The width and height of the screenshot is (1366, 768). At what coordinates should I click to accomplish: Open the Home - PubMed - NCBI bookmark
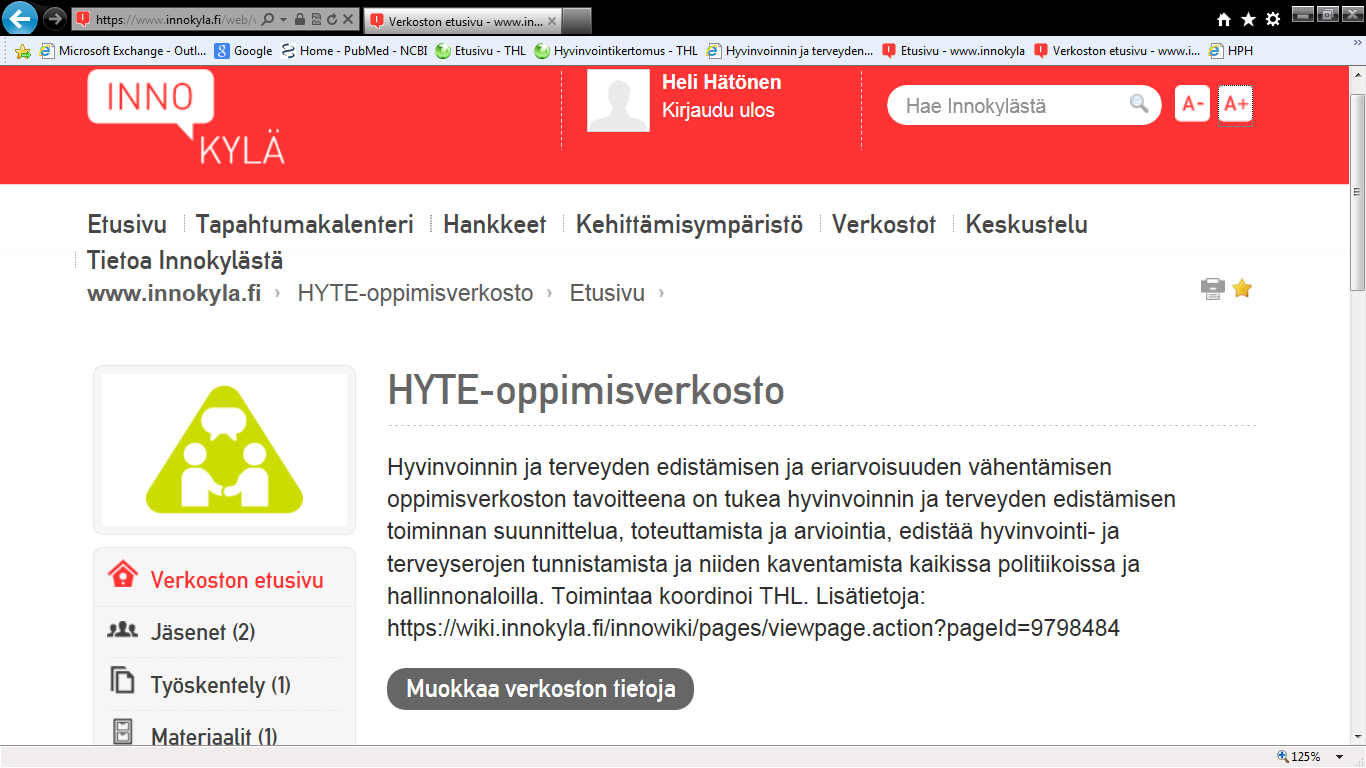pyautogui.click(x=354, y=51)
